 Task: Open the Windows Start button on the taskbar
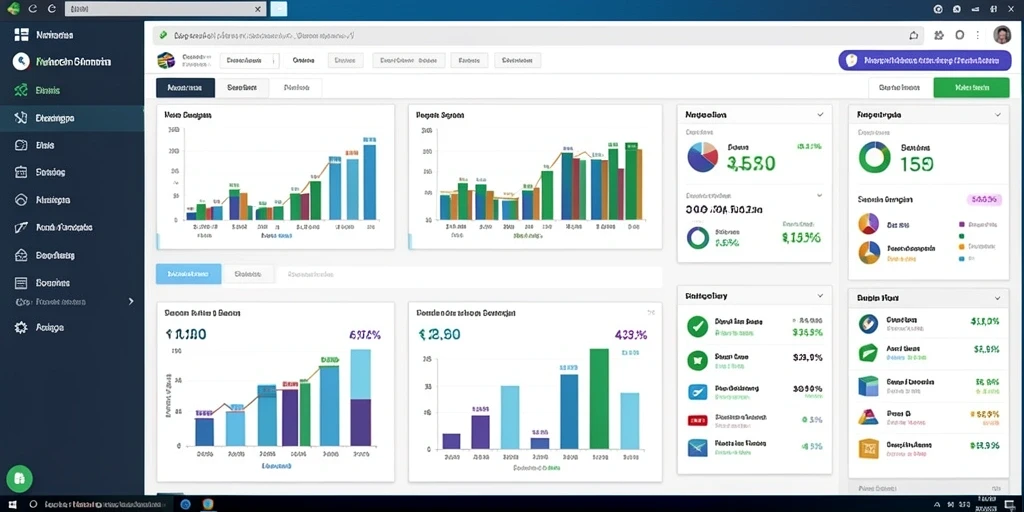point(12,504)
